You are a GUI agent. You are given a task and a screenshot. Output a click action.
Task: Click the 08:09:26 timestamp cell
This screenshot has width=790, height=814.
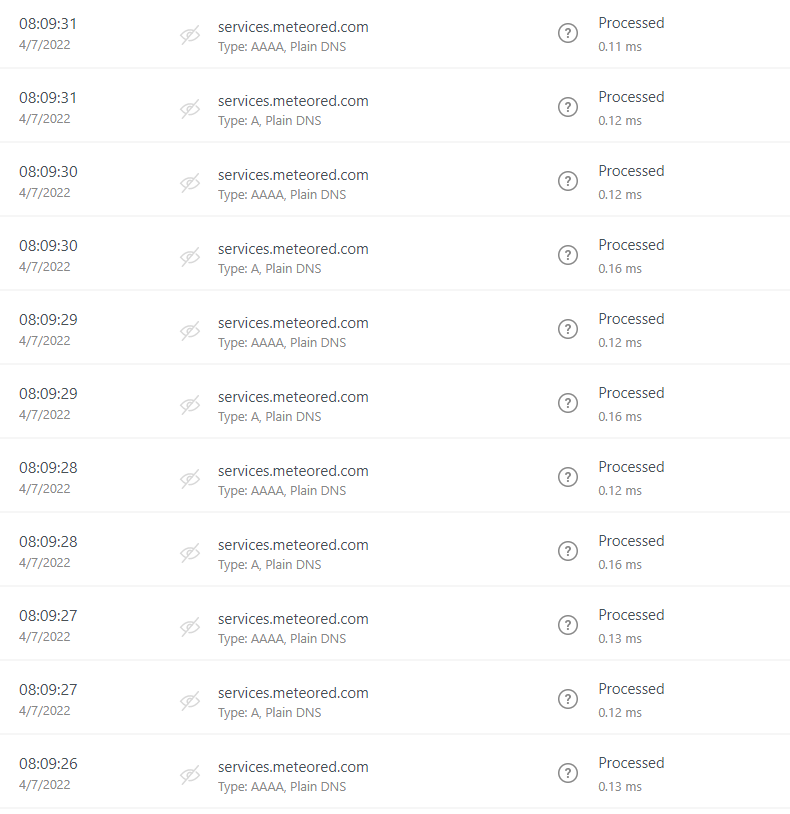48,764
